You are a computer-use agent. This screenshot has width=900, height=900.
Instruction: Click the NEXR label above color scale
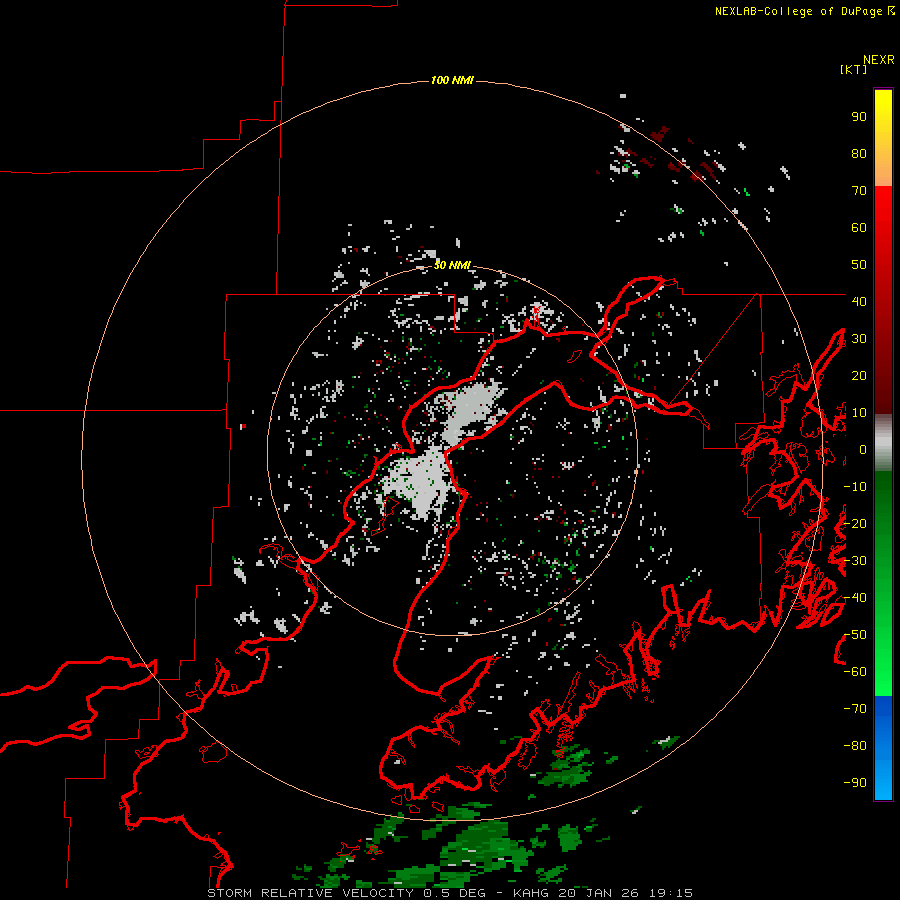pos(879,60)
